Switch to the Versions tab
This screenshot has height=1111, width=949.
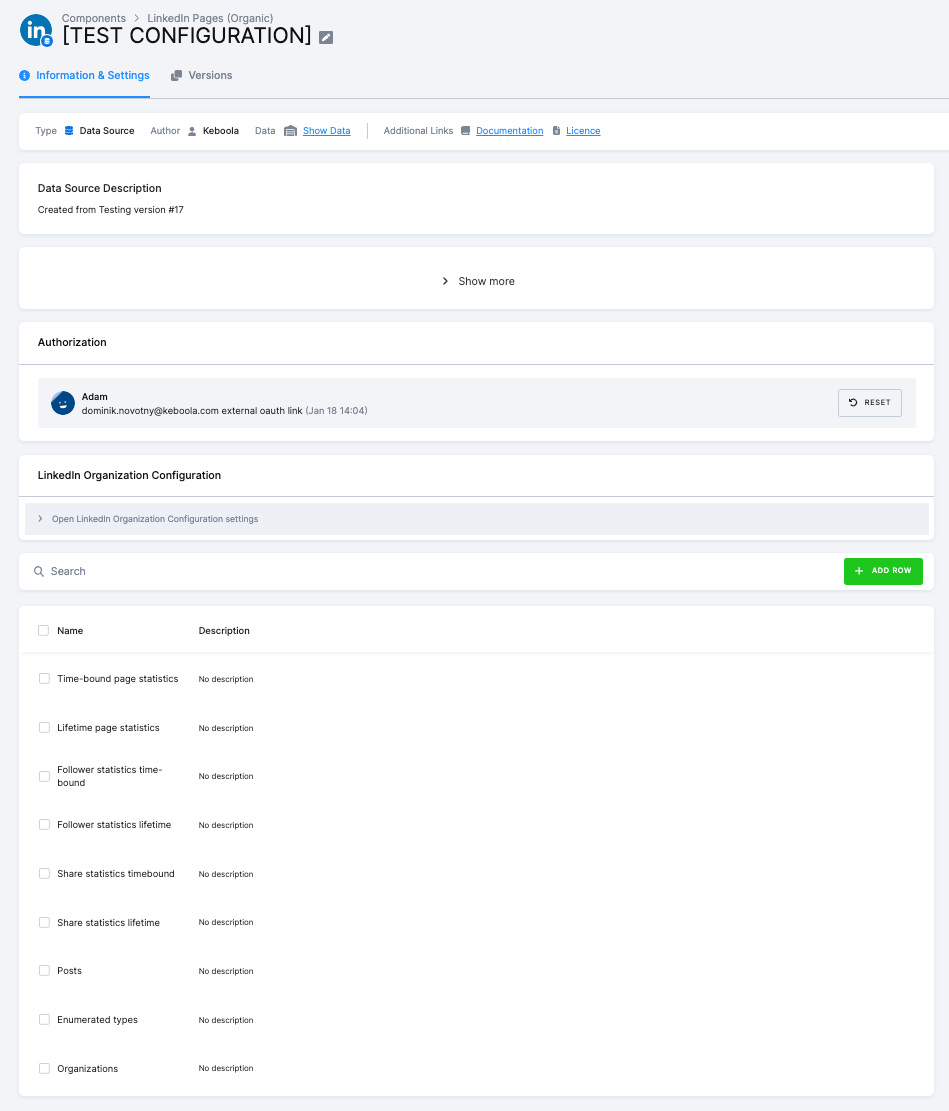202,75
